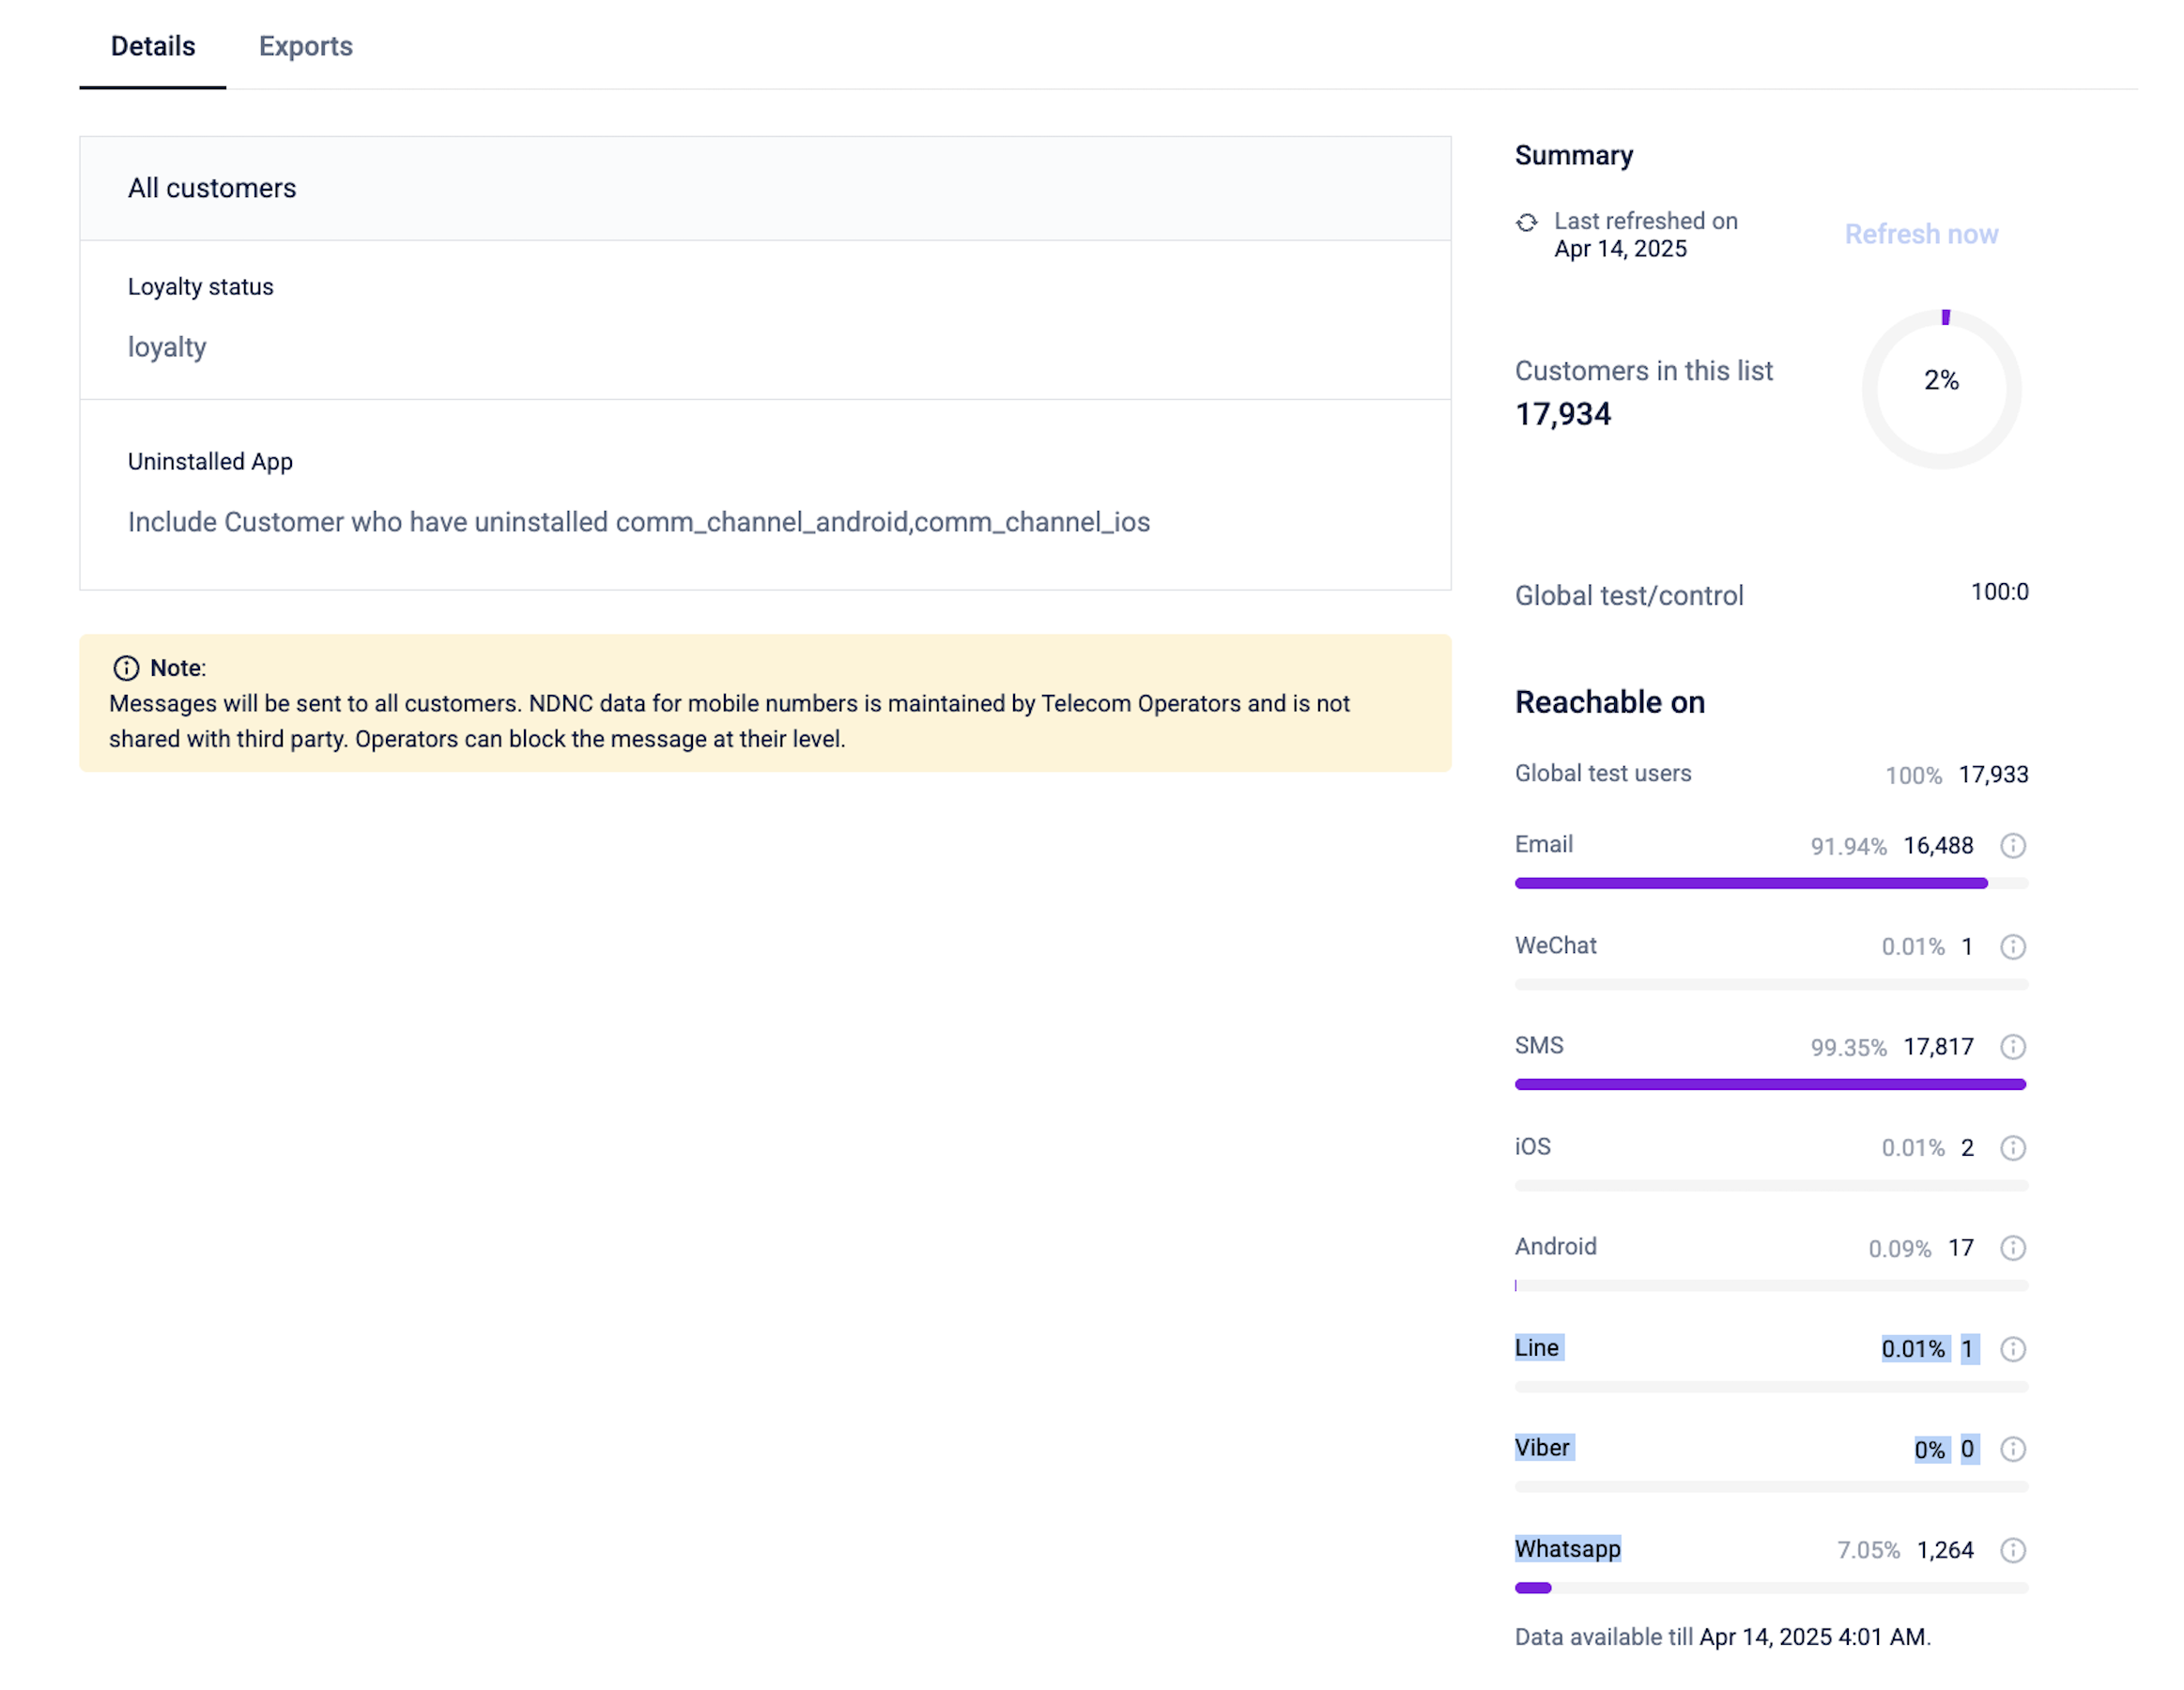Click the Line info icon

click(x=2012, y=1349)
